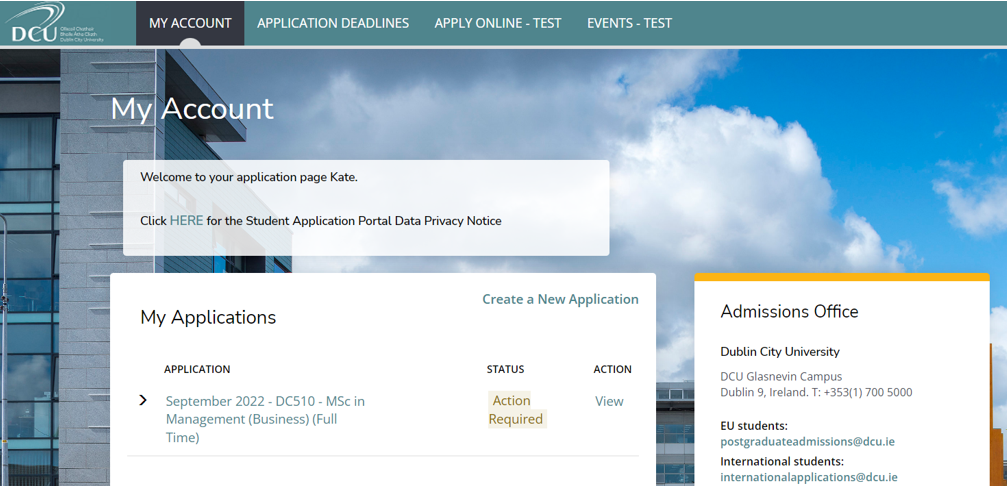
Task: Click Create a New Application
Action: coord(561,299)
